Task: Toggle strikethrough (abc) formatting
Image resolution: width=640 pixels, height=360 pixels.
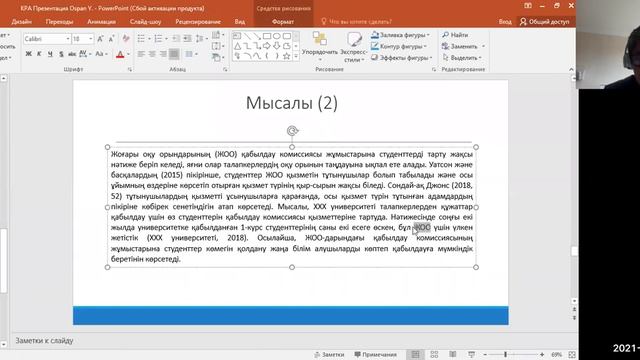Action: 72,54
